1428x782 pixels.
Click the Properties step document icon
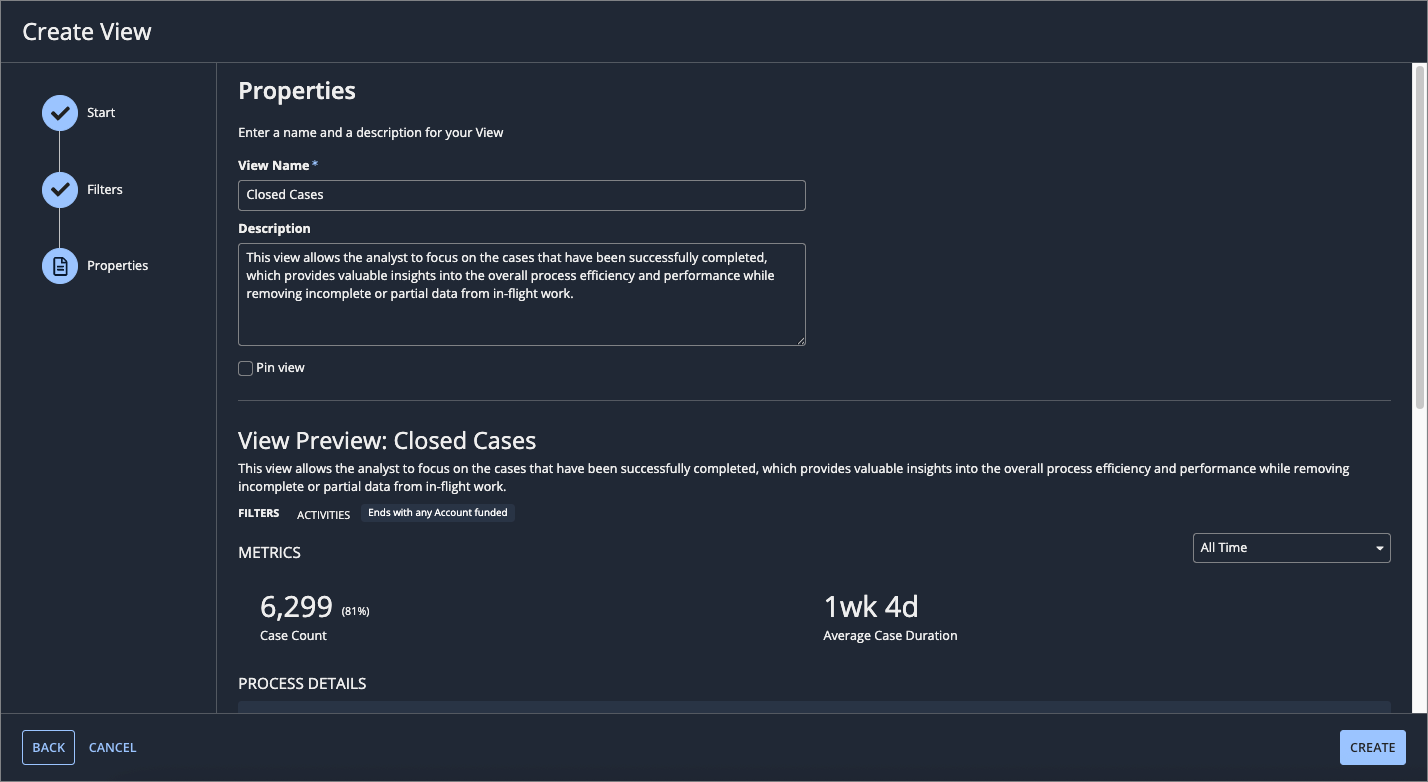[x=60, y=266]
